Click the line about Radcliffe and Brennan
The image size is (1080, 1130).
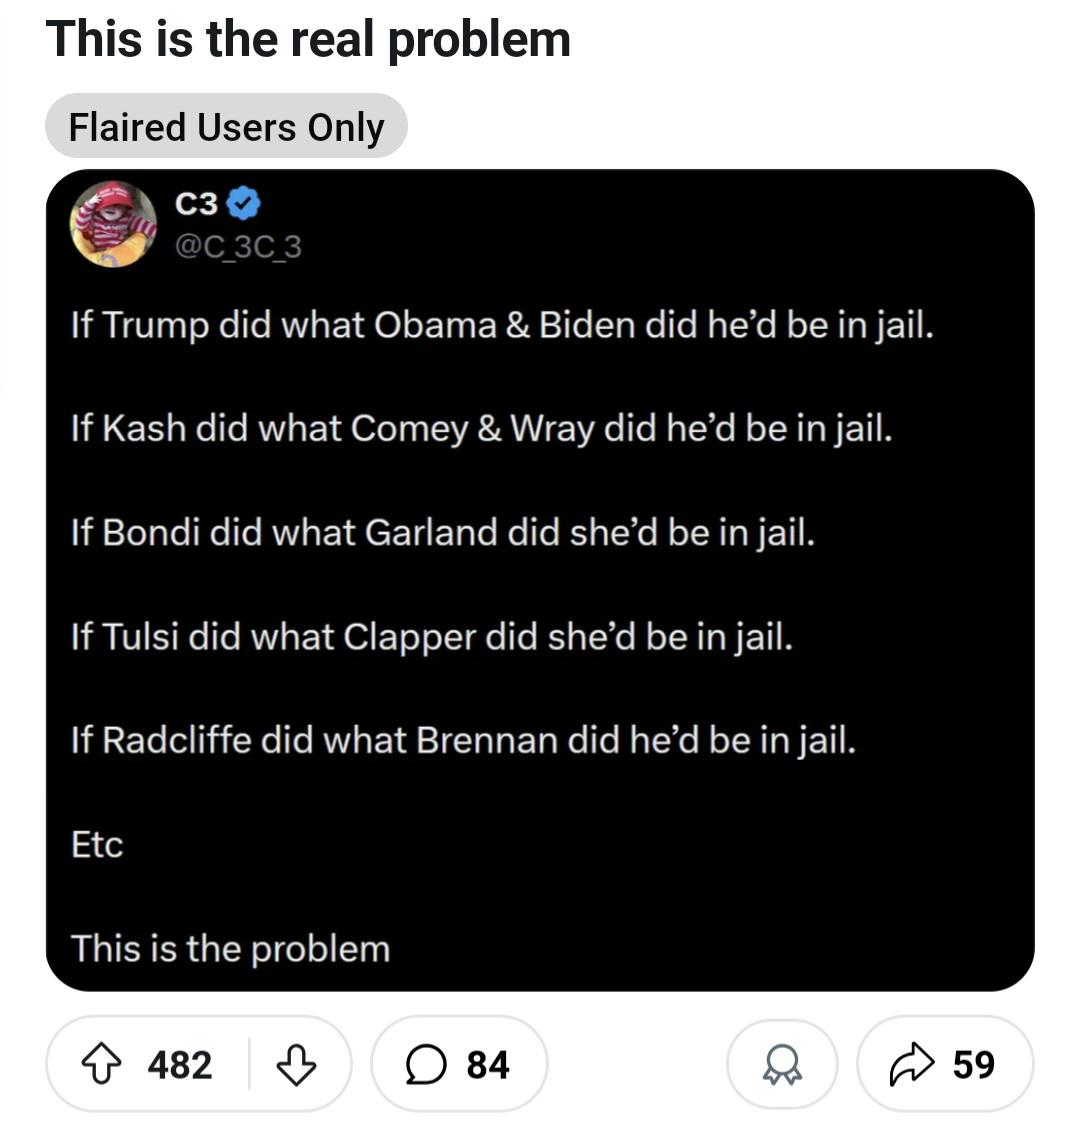tap(463, 741)
